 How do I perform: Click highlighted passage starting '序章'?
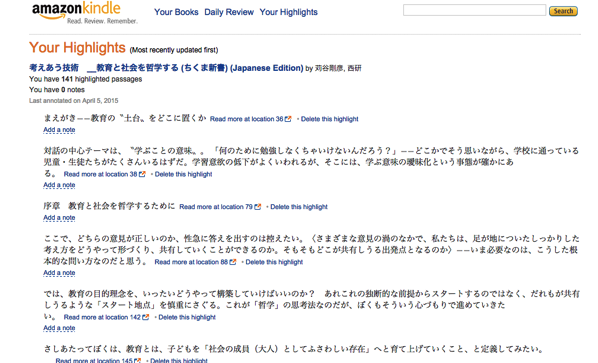(109, 206)
